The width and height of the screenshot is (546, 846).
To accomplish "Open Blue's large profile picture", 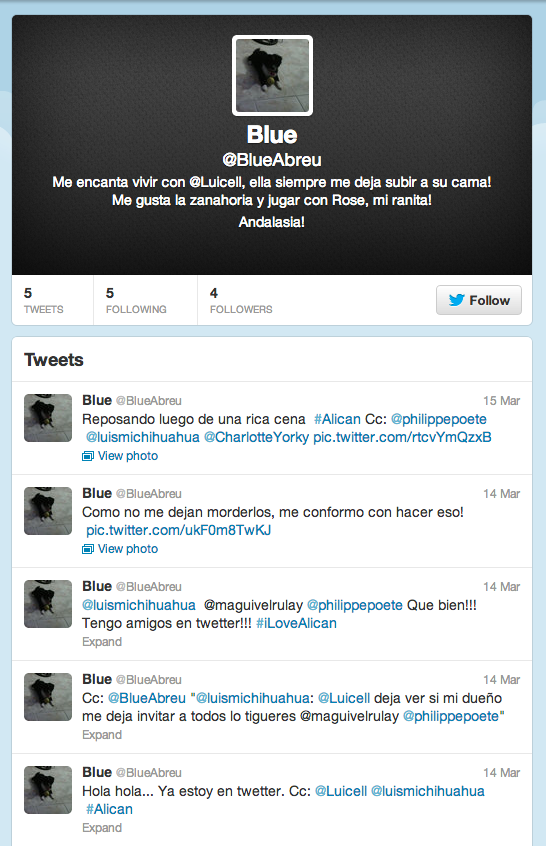I will [x=272, y=76].
